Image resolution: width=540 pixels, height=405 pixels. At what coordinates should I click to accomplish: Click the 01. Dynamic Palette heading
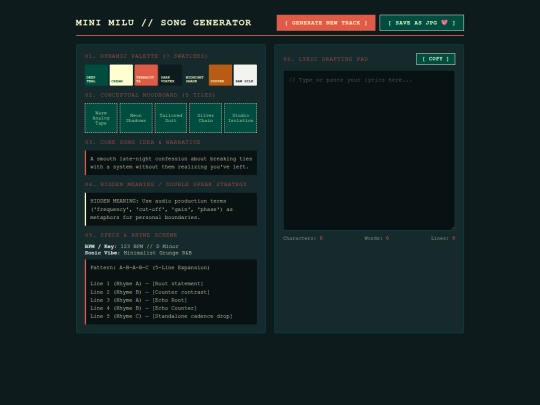point(146,56)
